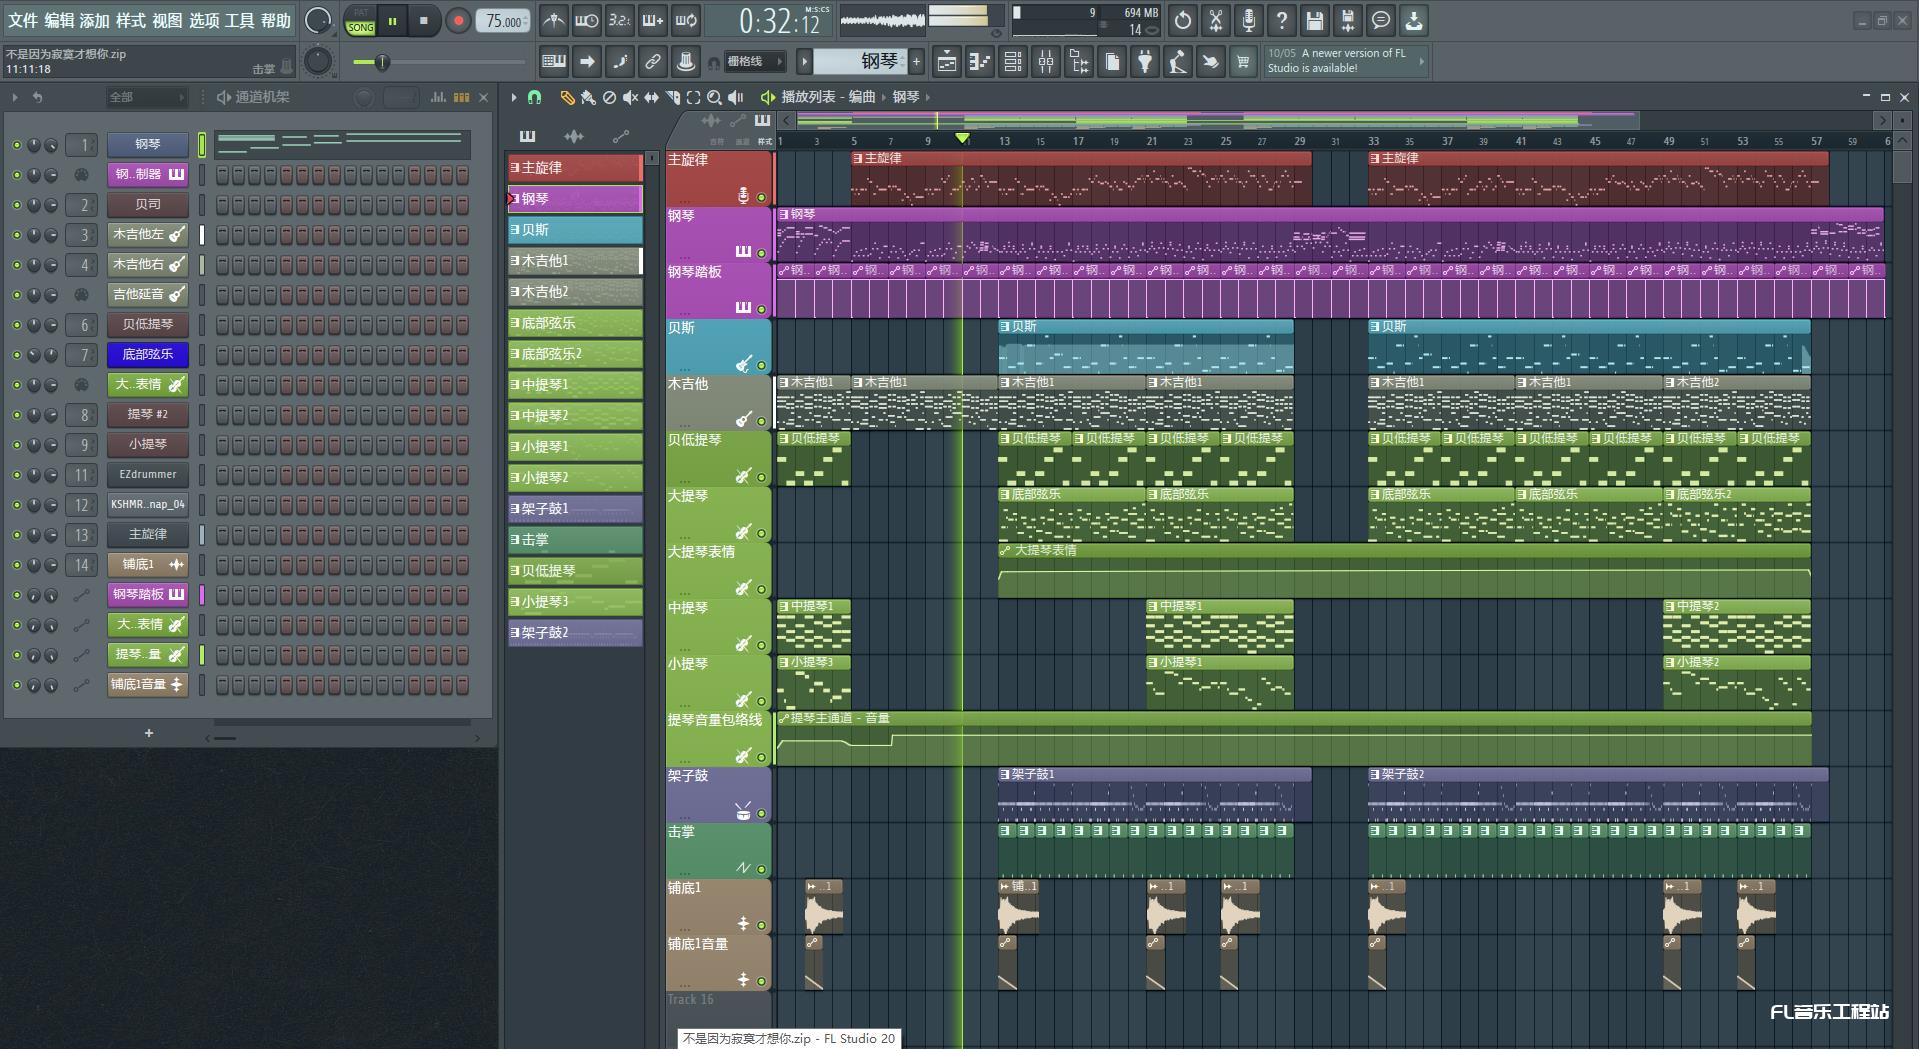
Task: Click the Save project floppy icon
Action: pyautogui.click(x=1315, y=20)
